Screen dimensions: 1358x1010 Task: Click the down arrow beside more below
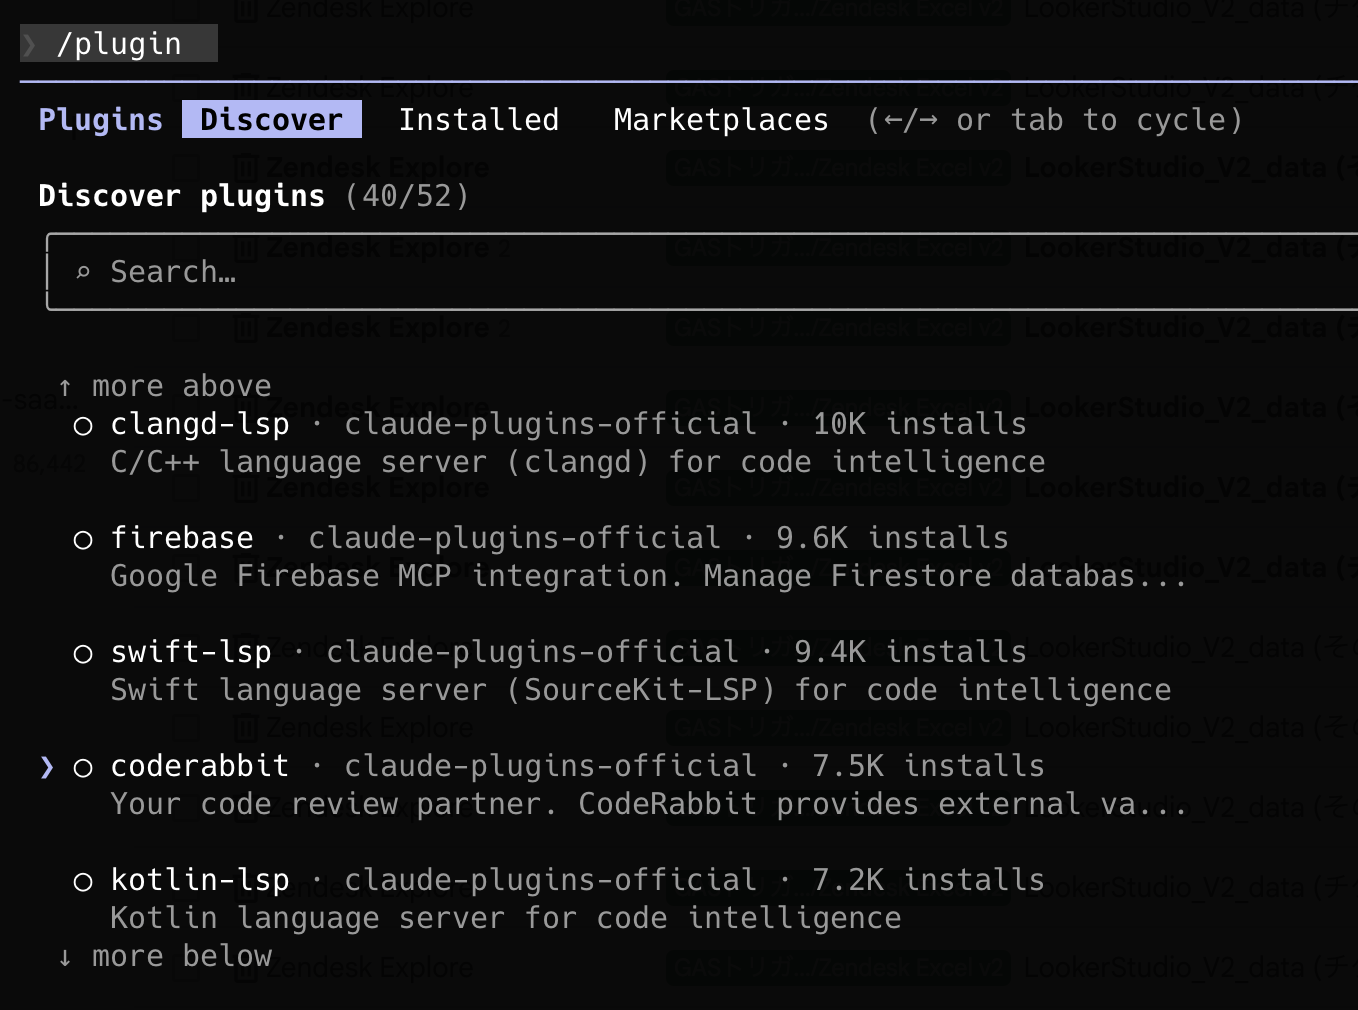[x=65, y=958]
